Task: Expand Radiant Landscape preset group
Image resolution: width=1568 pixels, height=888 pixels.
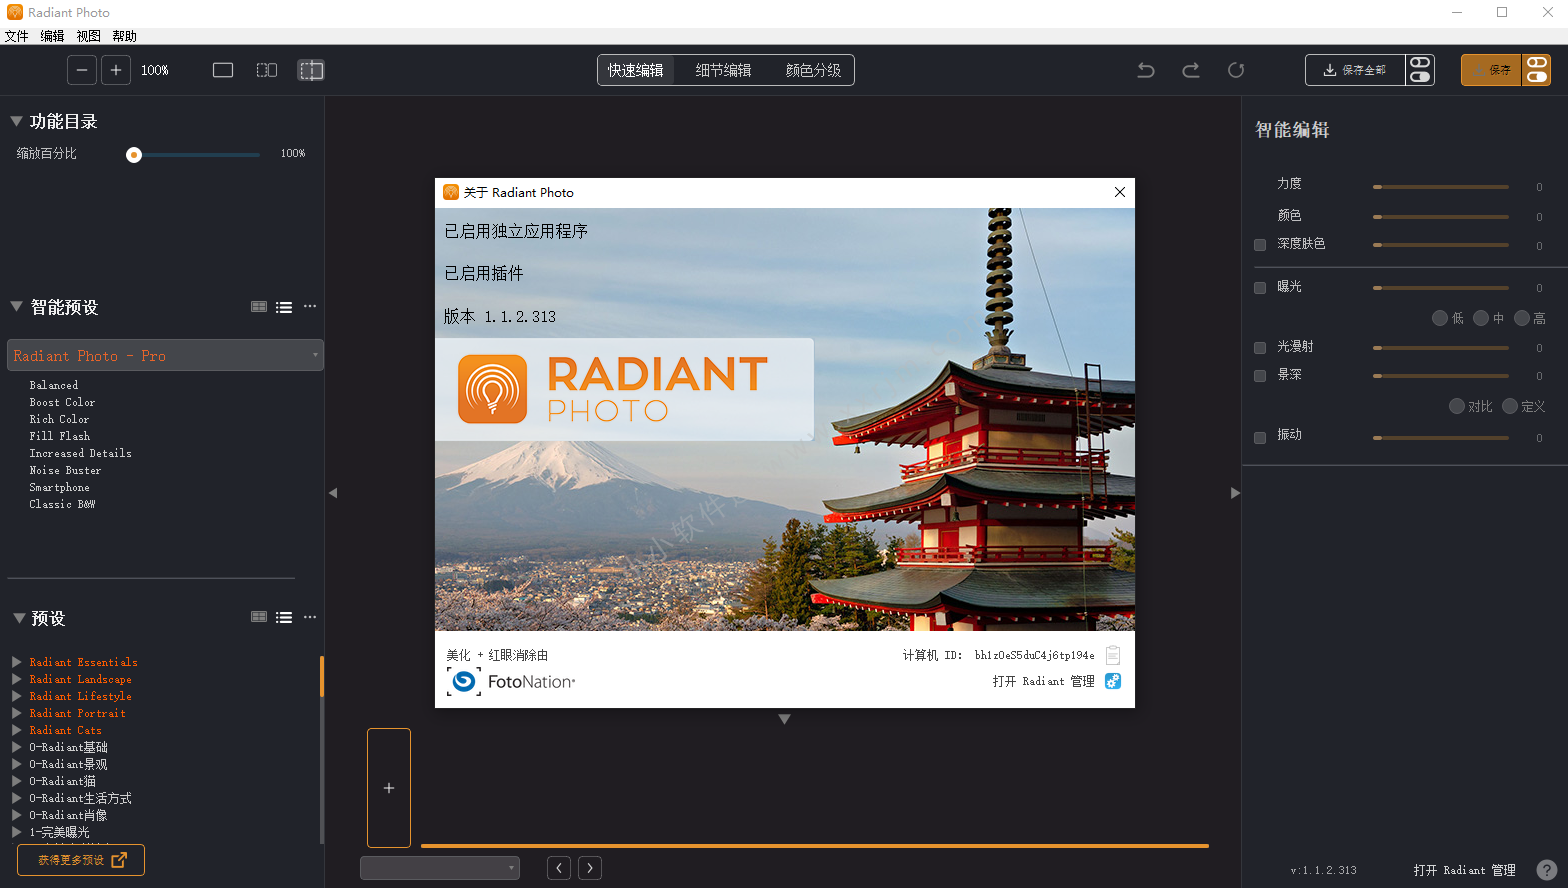Action: pos(16,679)
